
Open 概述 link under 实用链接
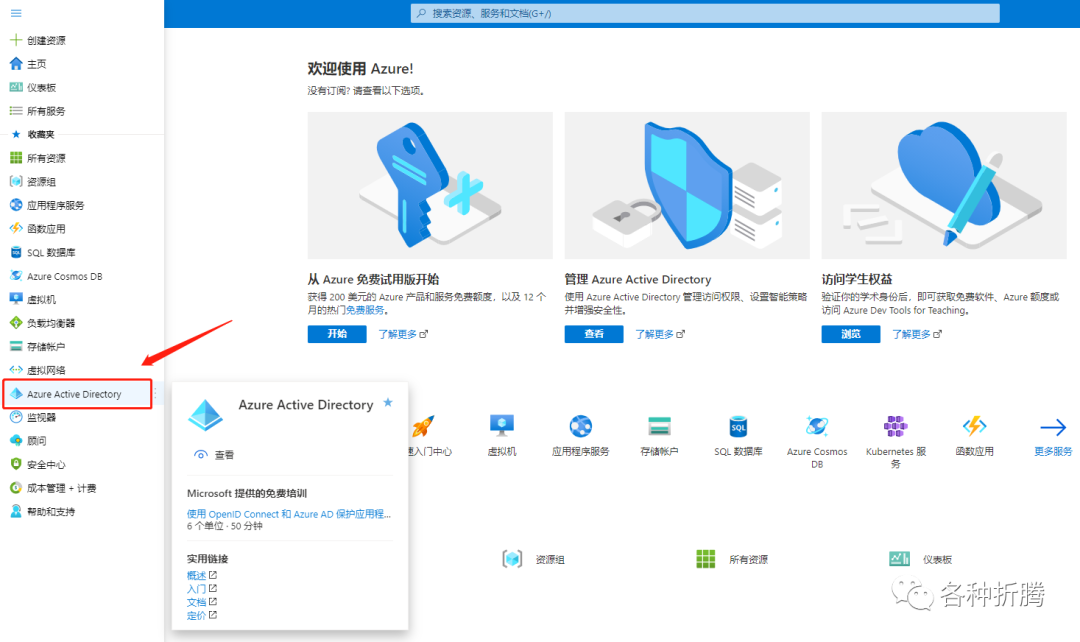click(x=201, y=575)
